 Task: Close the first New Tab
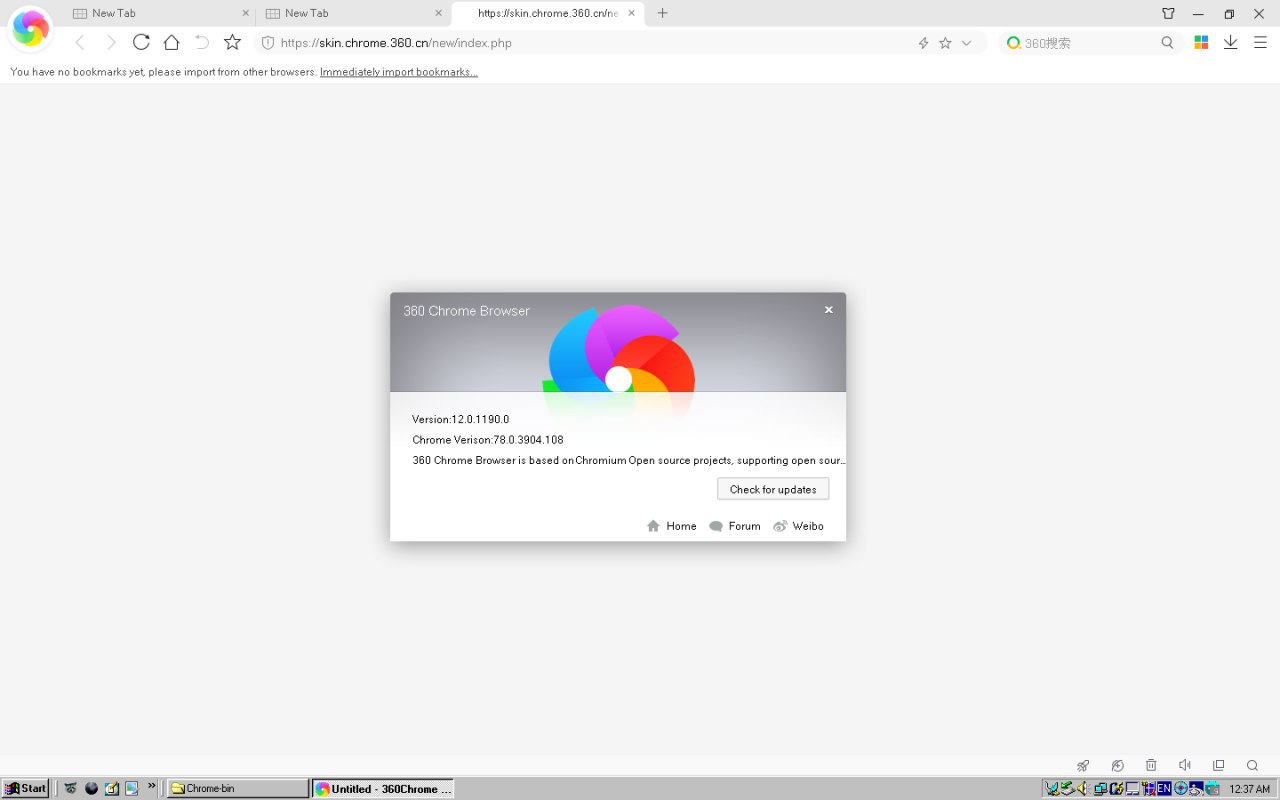[245, 13]
